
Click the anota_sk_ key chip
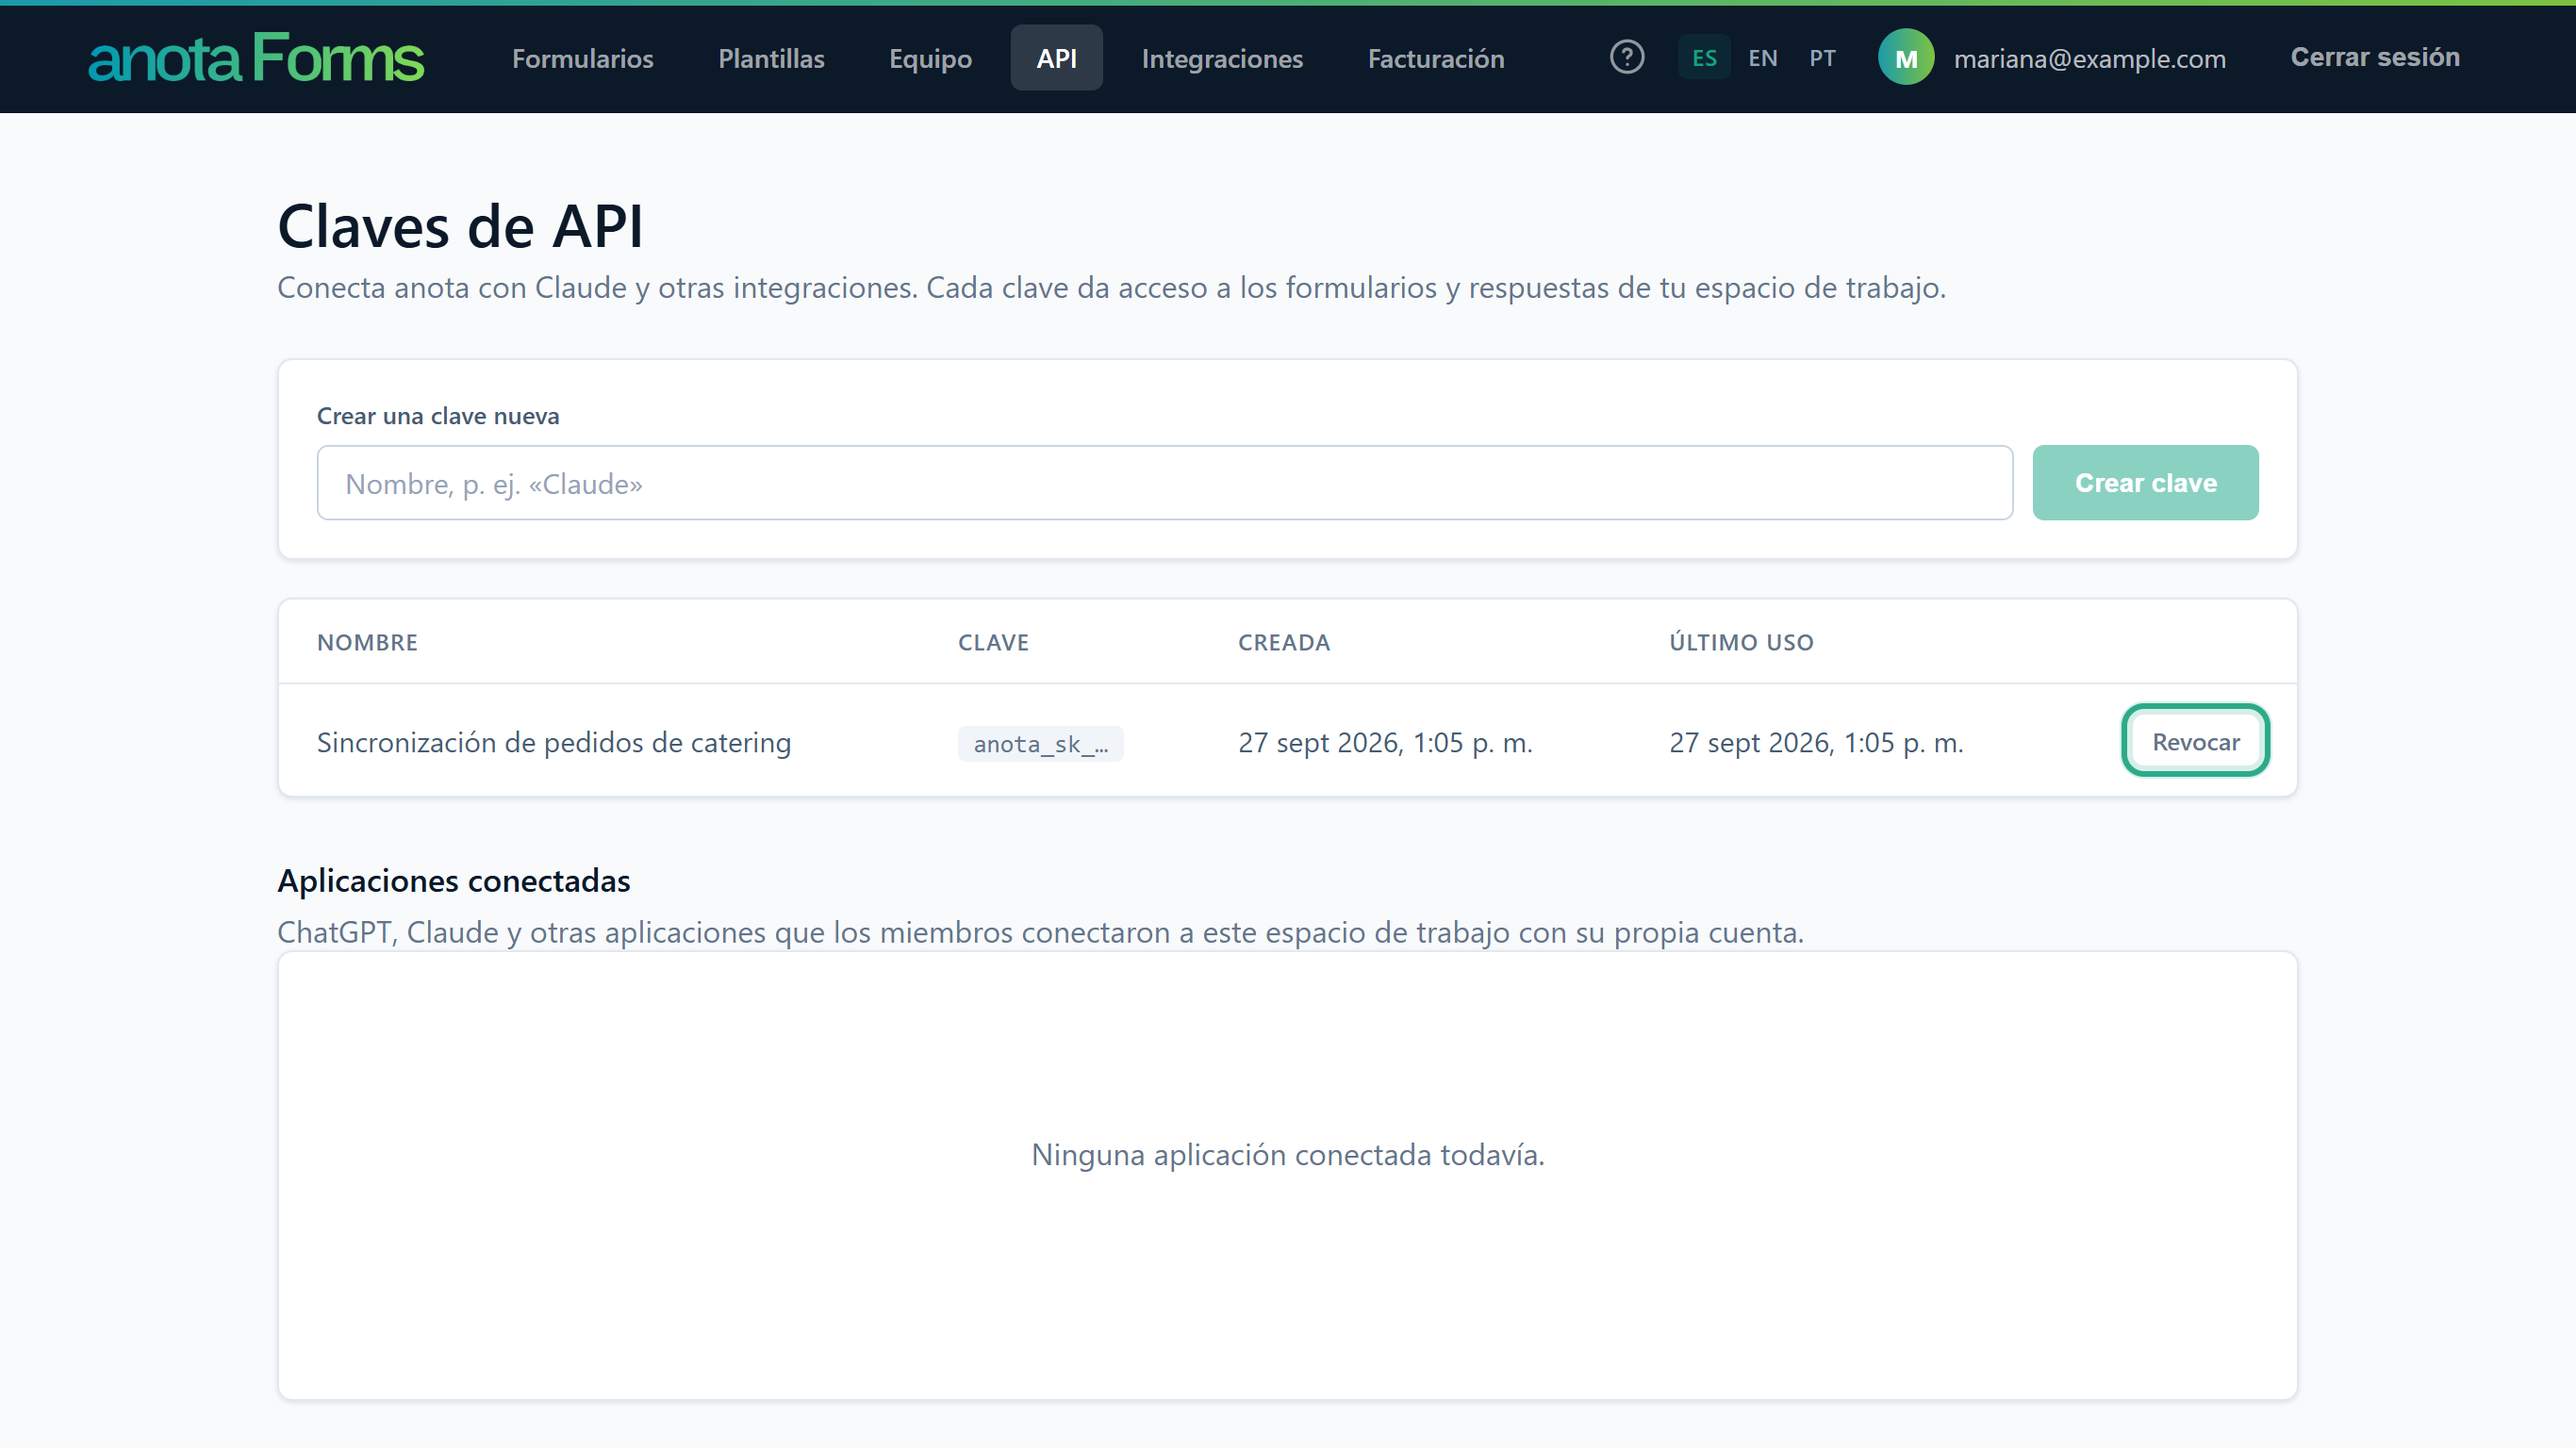tap(1040, 744)
